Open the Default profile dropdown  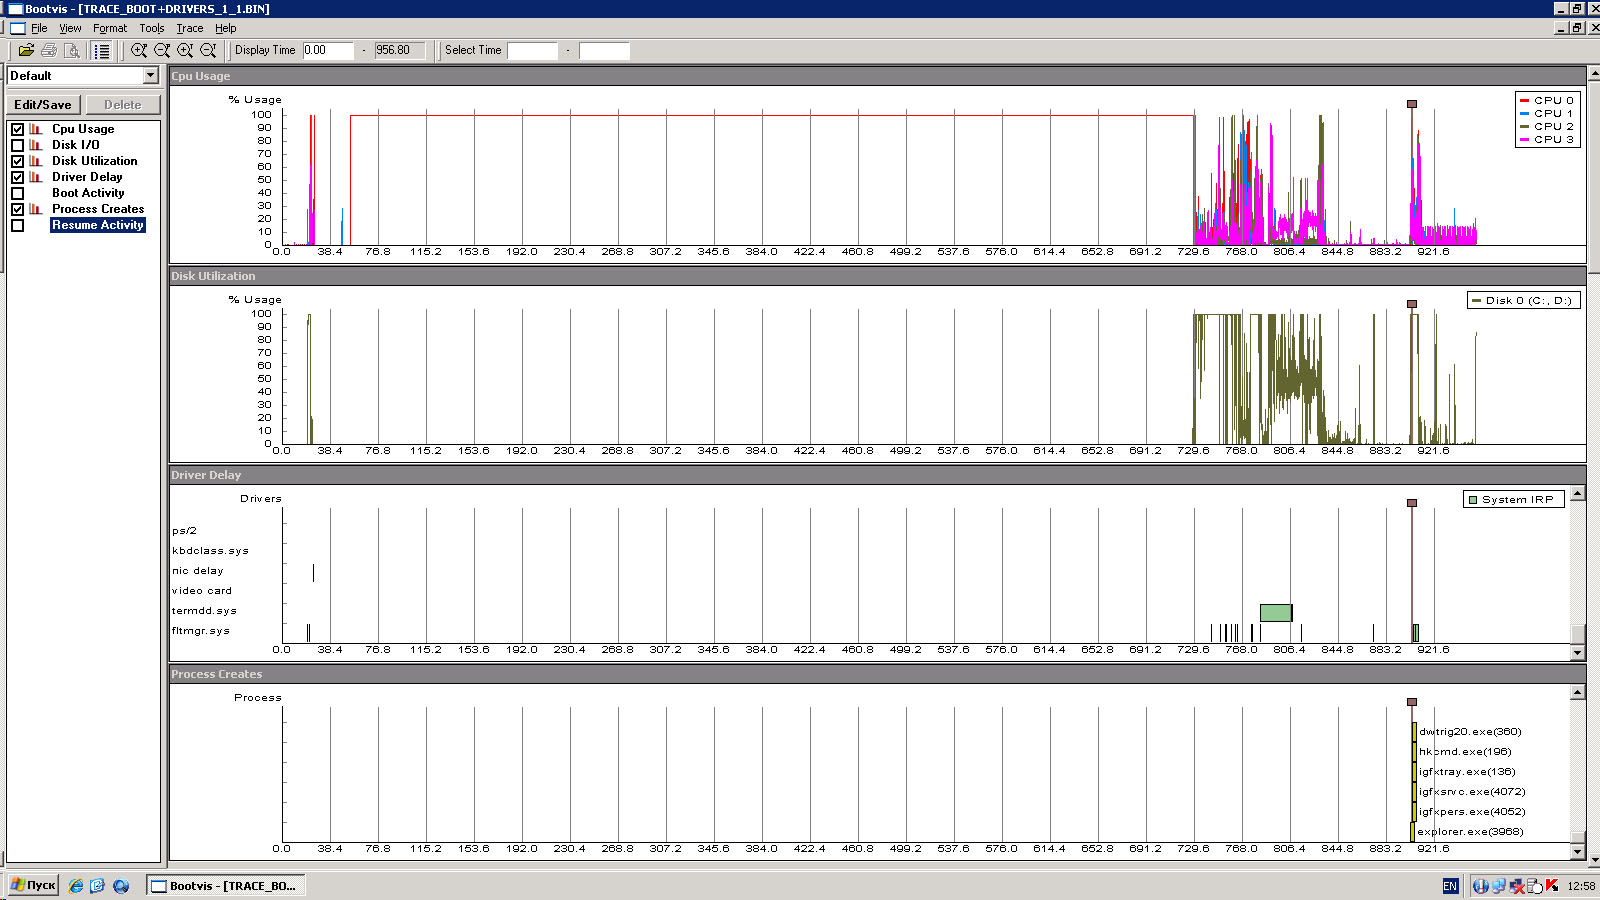click(x=150, y=76)
